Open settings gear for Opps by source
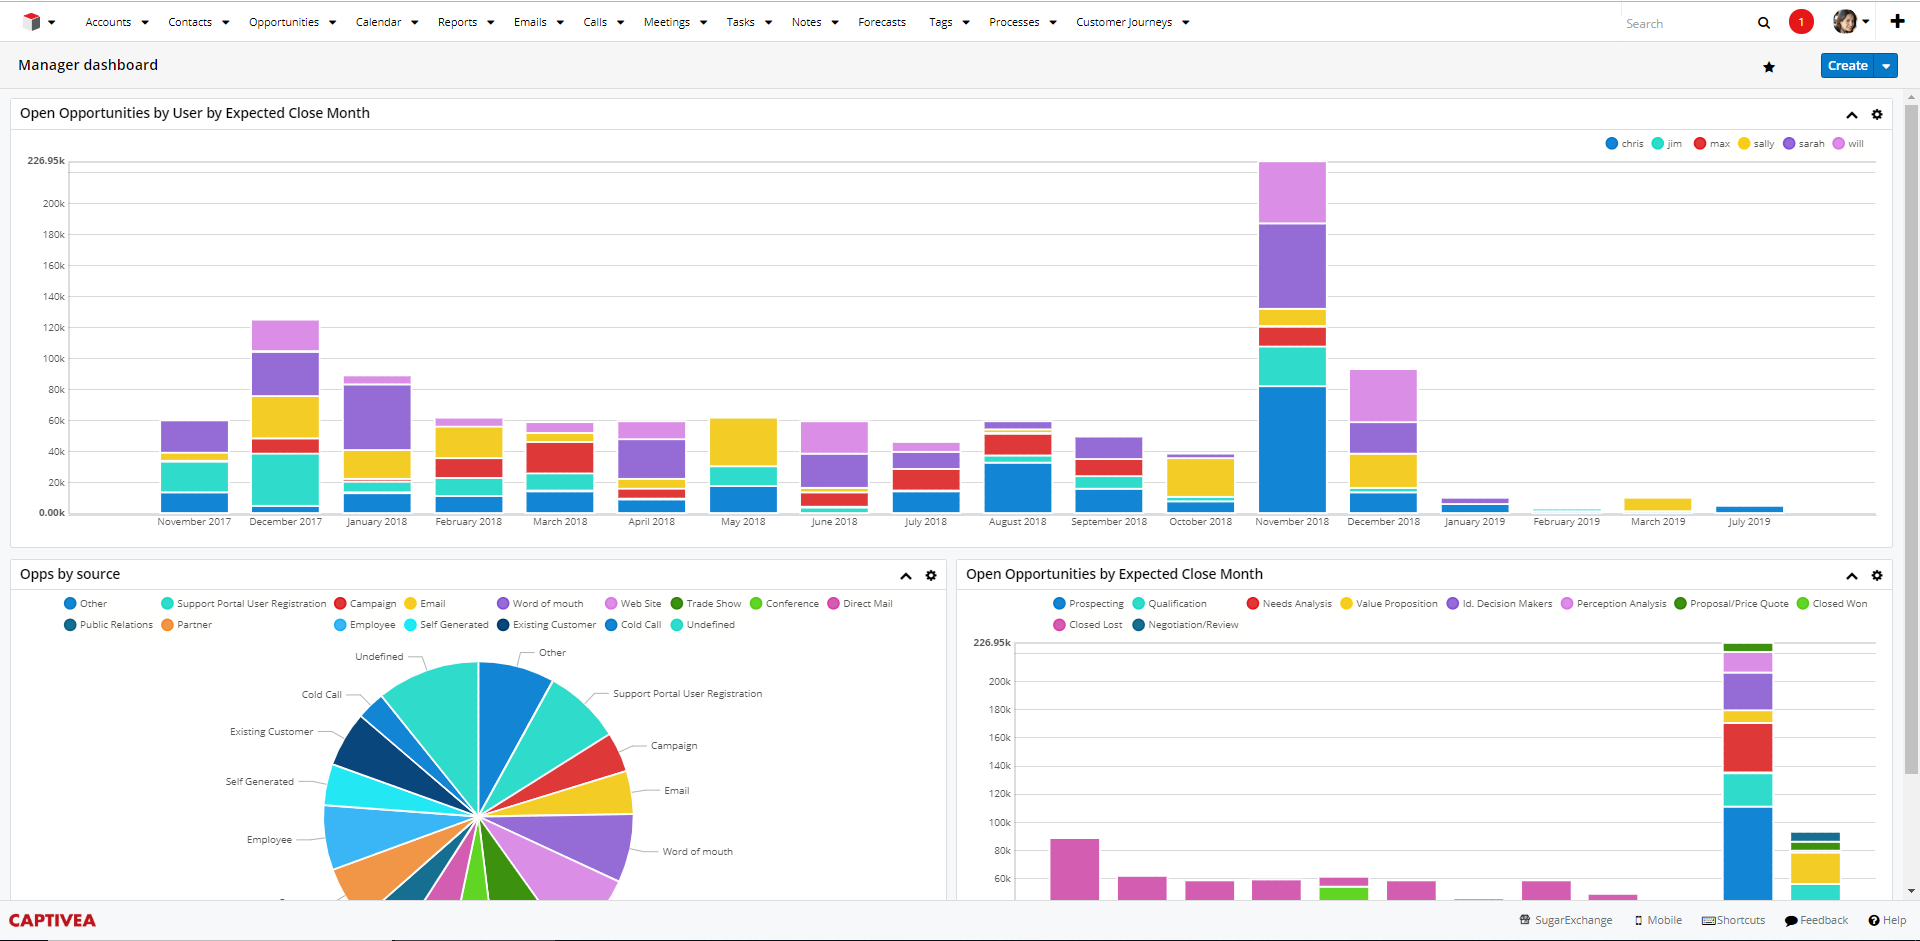Viewport: 1920px width, 941px height. pos(931,576)
